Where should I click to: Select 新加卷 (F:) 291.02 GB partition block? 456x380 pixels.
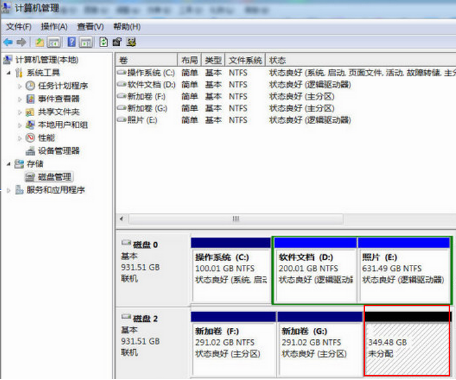pos(233,343)
